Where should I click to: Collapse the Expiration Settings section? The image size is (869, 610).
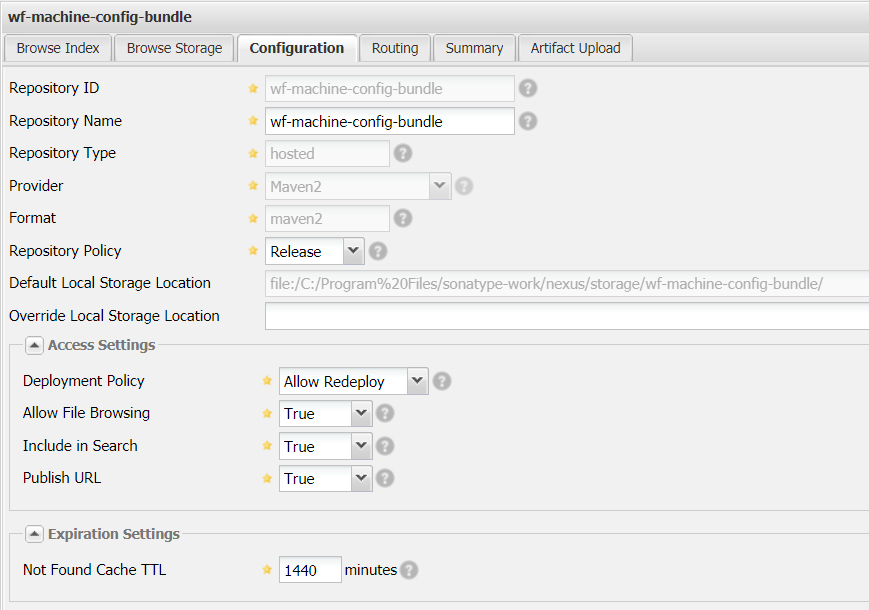(34, 534)
